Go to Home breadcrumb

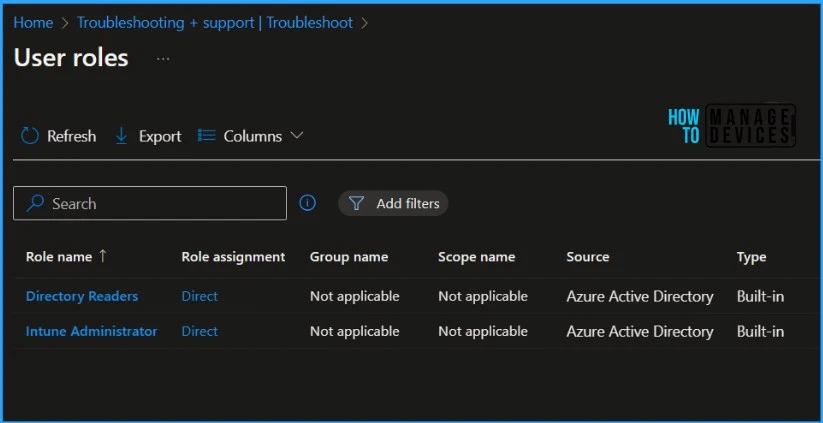point(33,23)
